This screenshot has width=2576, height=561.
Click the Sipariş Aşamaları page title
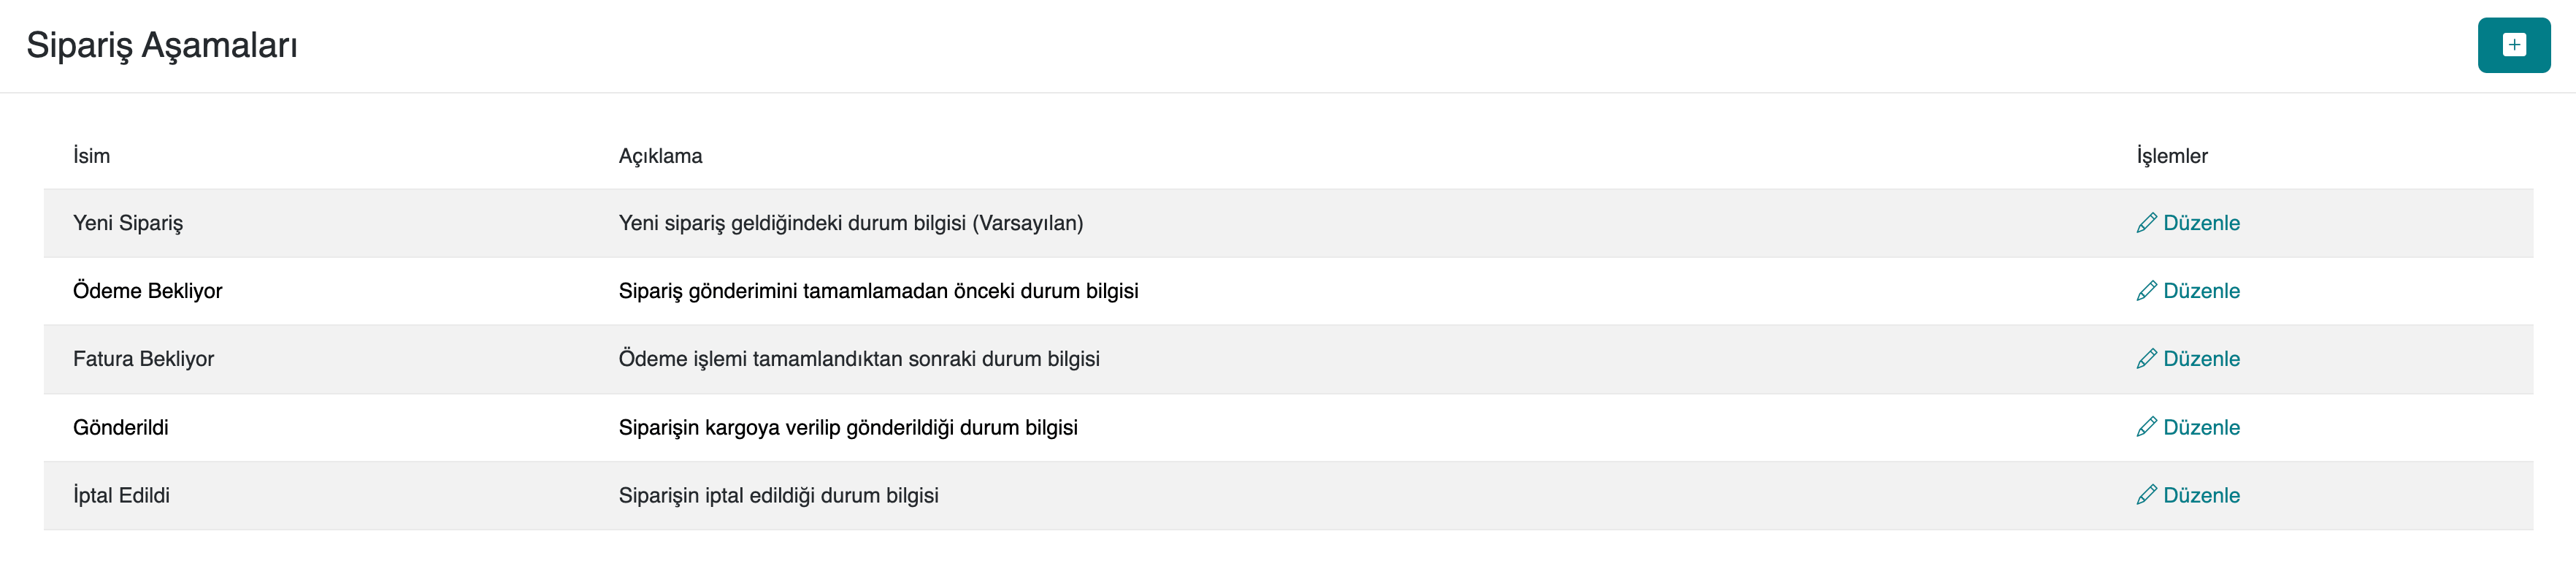point(162,45)
